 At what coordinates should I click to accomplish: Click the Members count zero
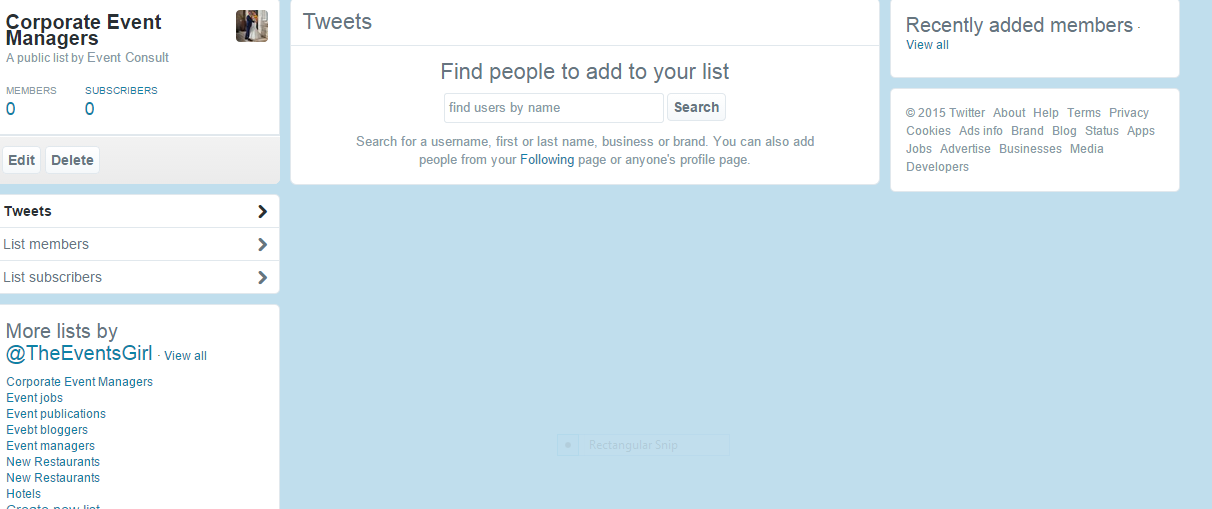[x=11, y=109]
